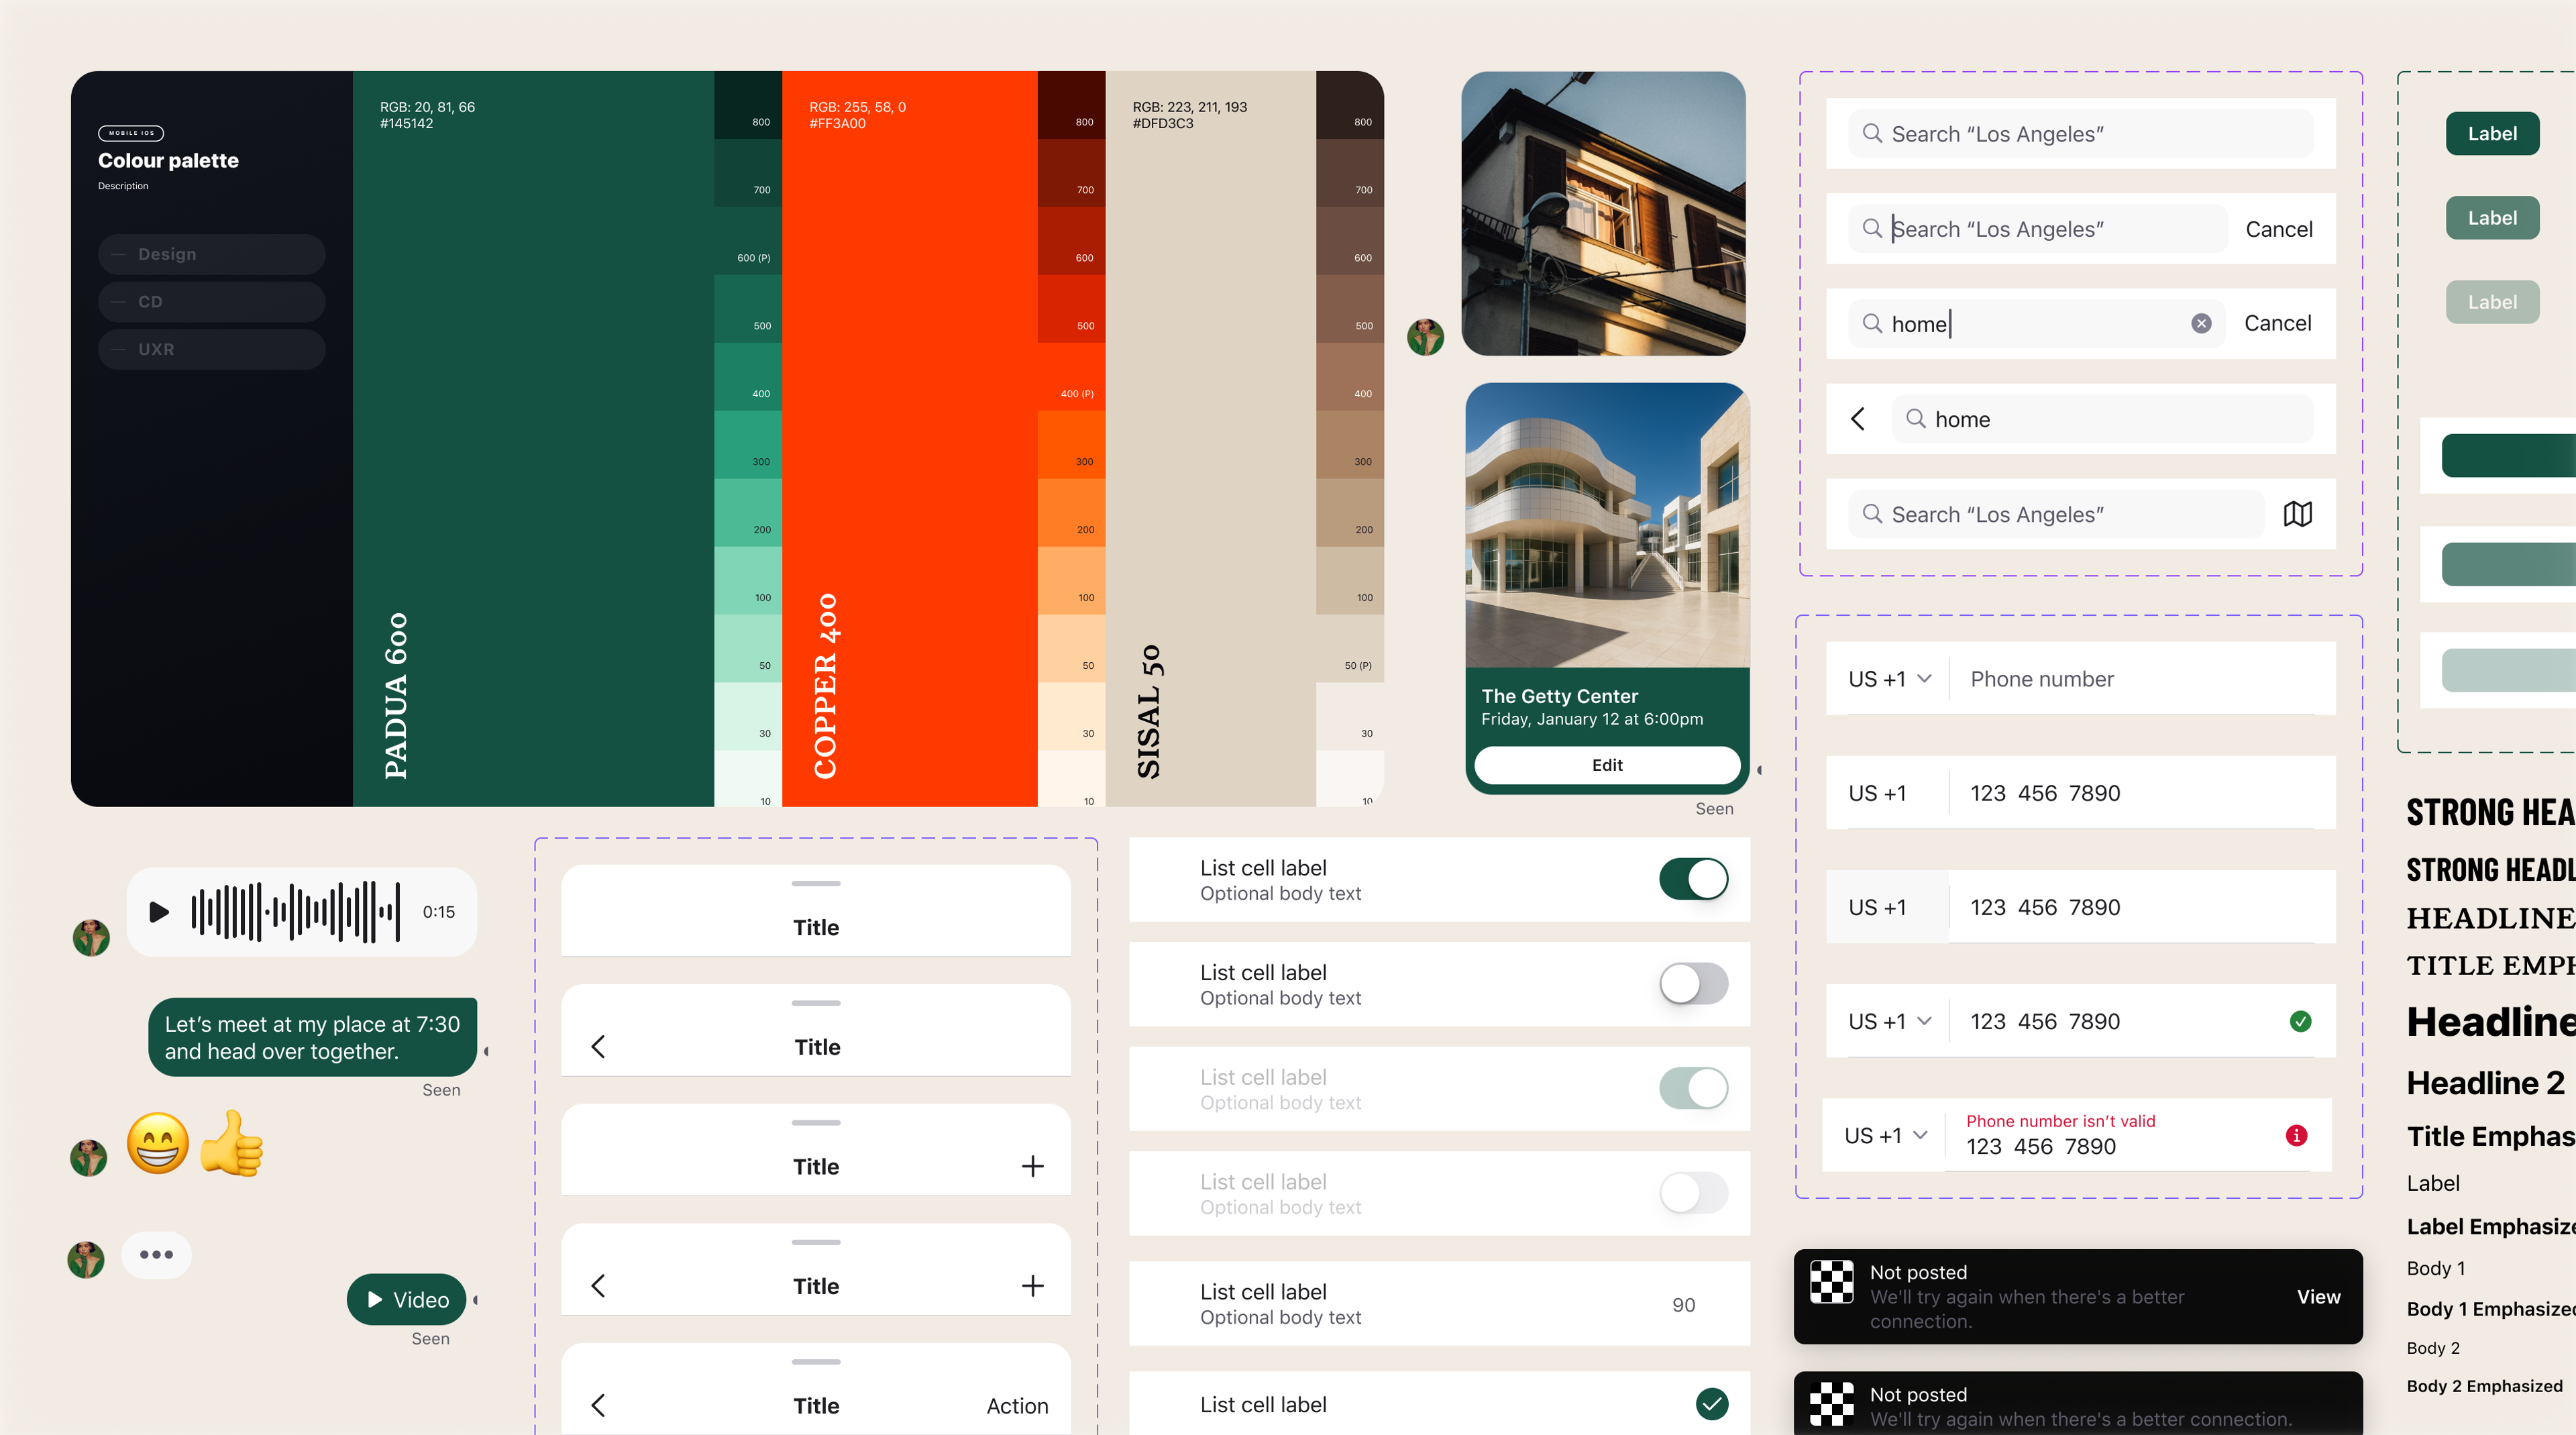2576x1435 pixels.
Task: Click the audio waveform of voice message
Action: [296, 912]
